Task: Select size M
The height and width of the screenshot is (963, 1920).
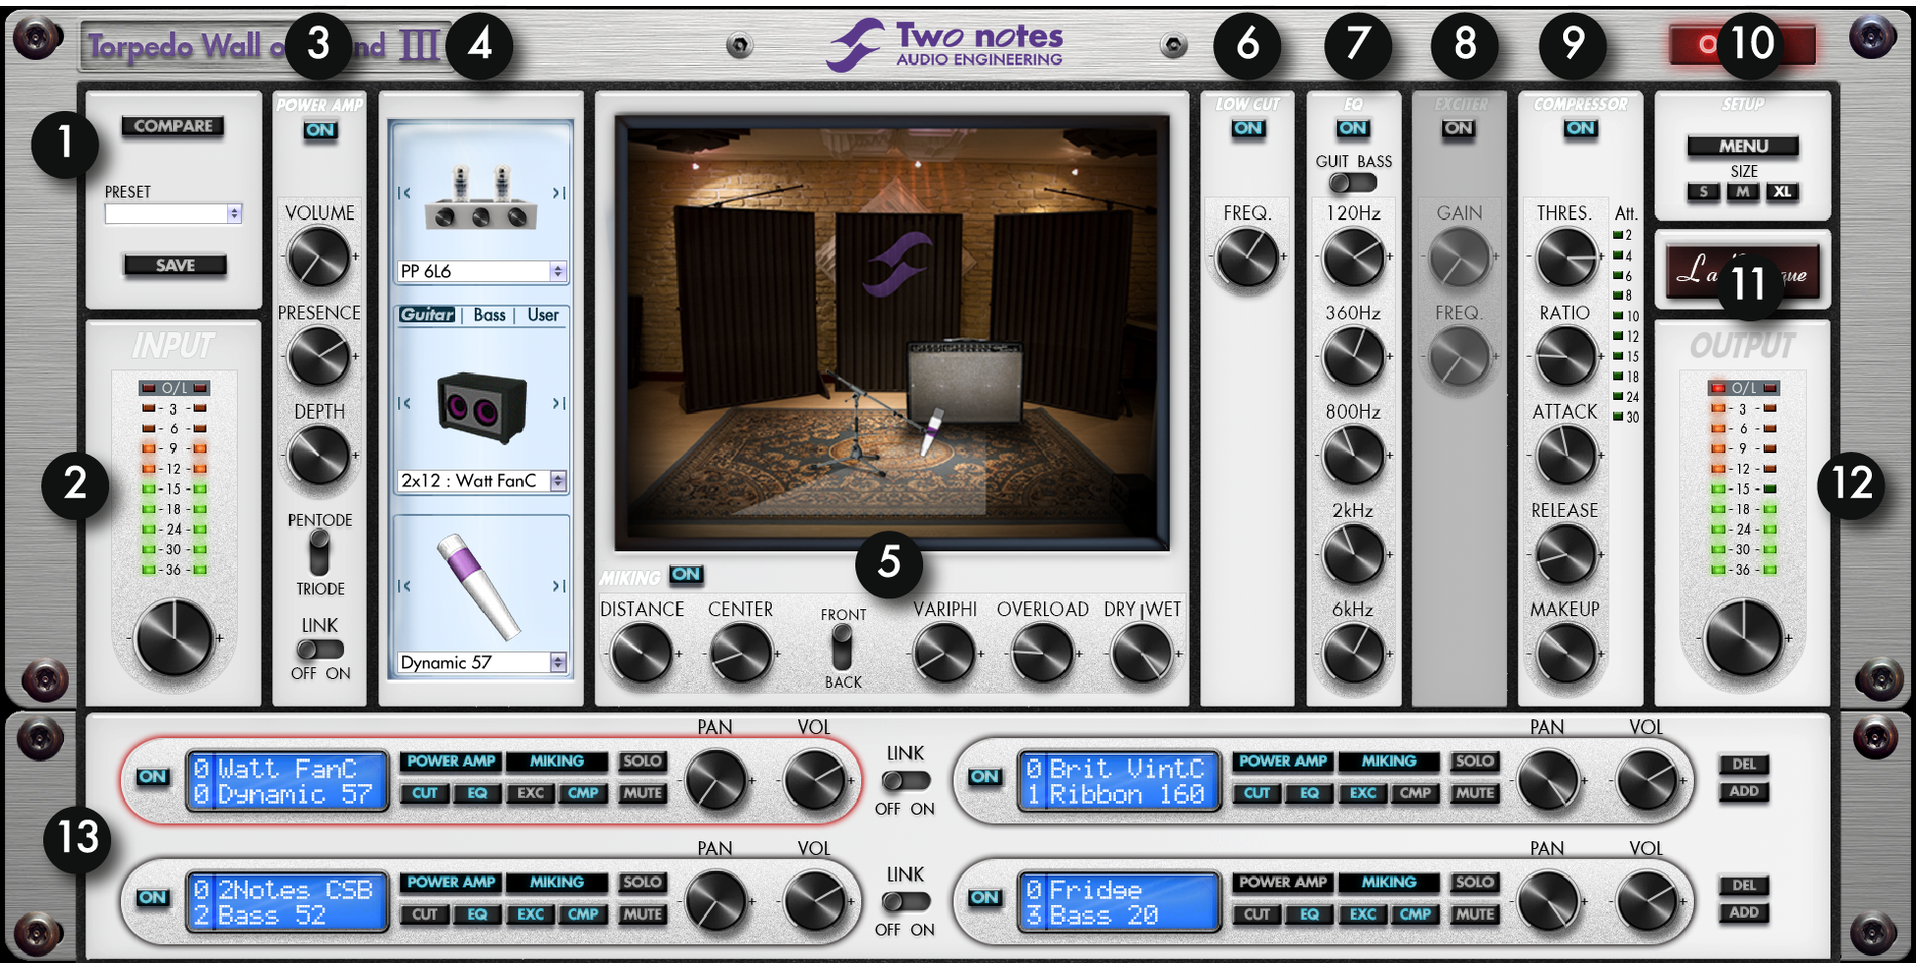Action: click(x=1743, y=192)
